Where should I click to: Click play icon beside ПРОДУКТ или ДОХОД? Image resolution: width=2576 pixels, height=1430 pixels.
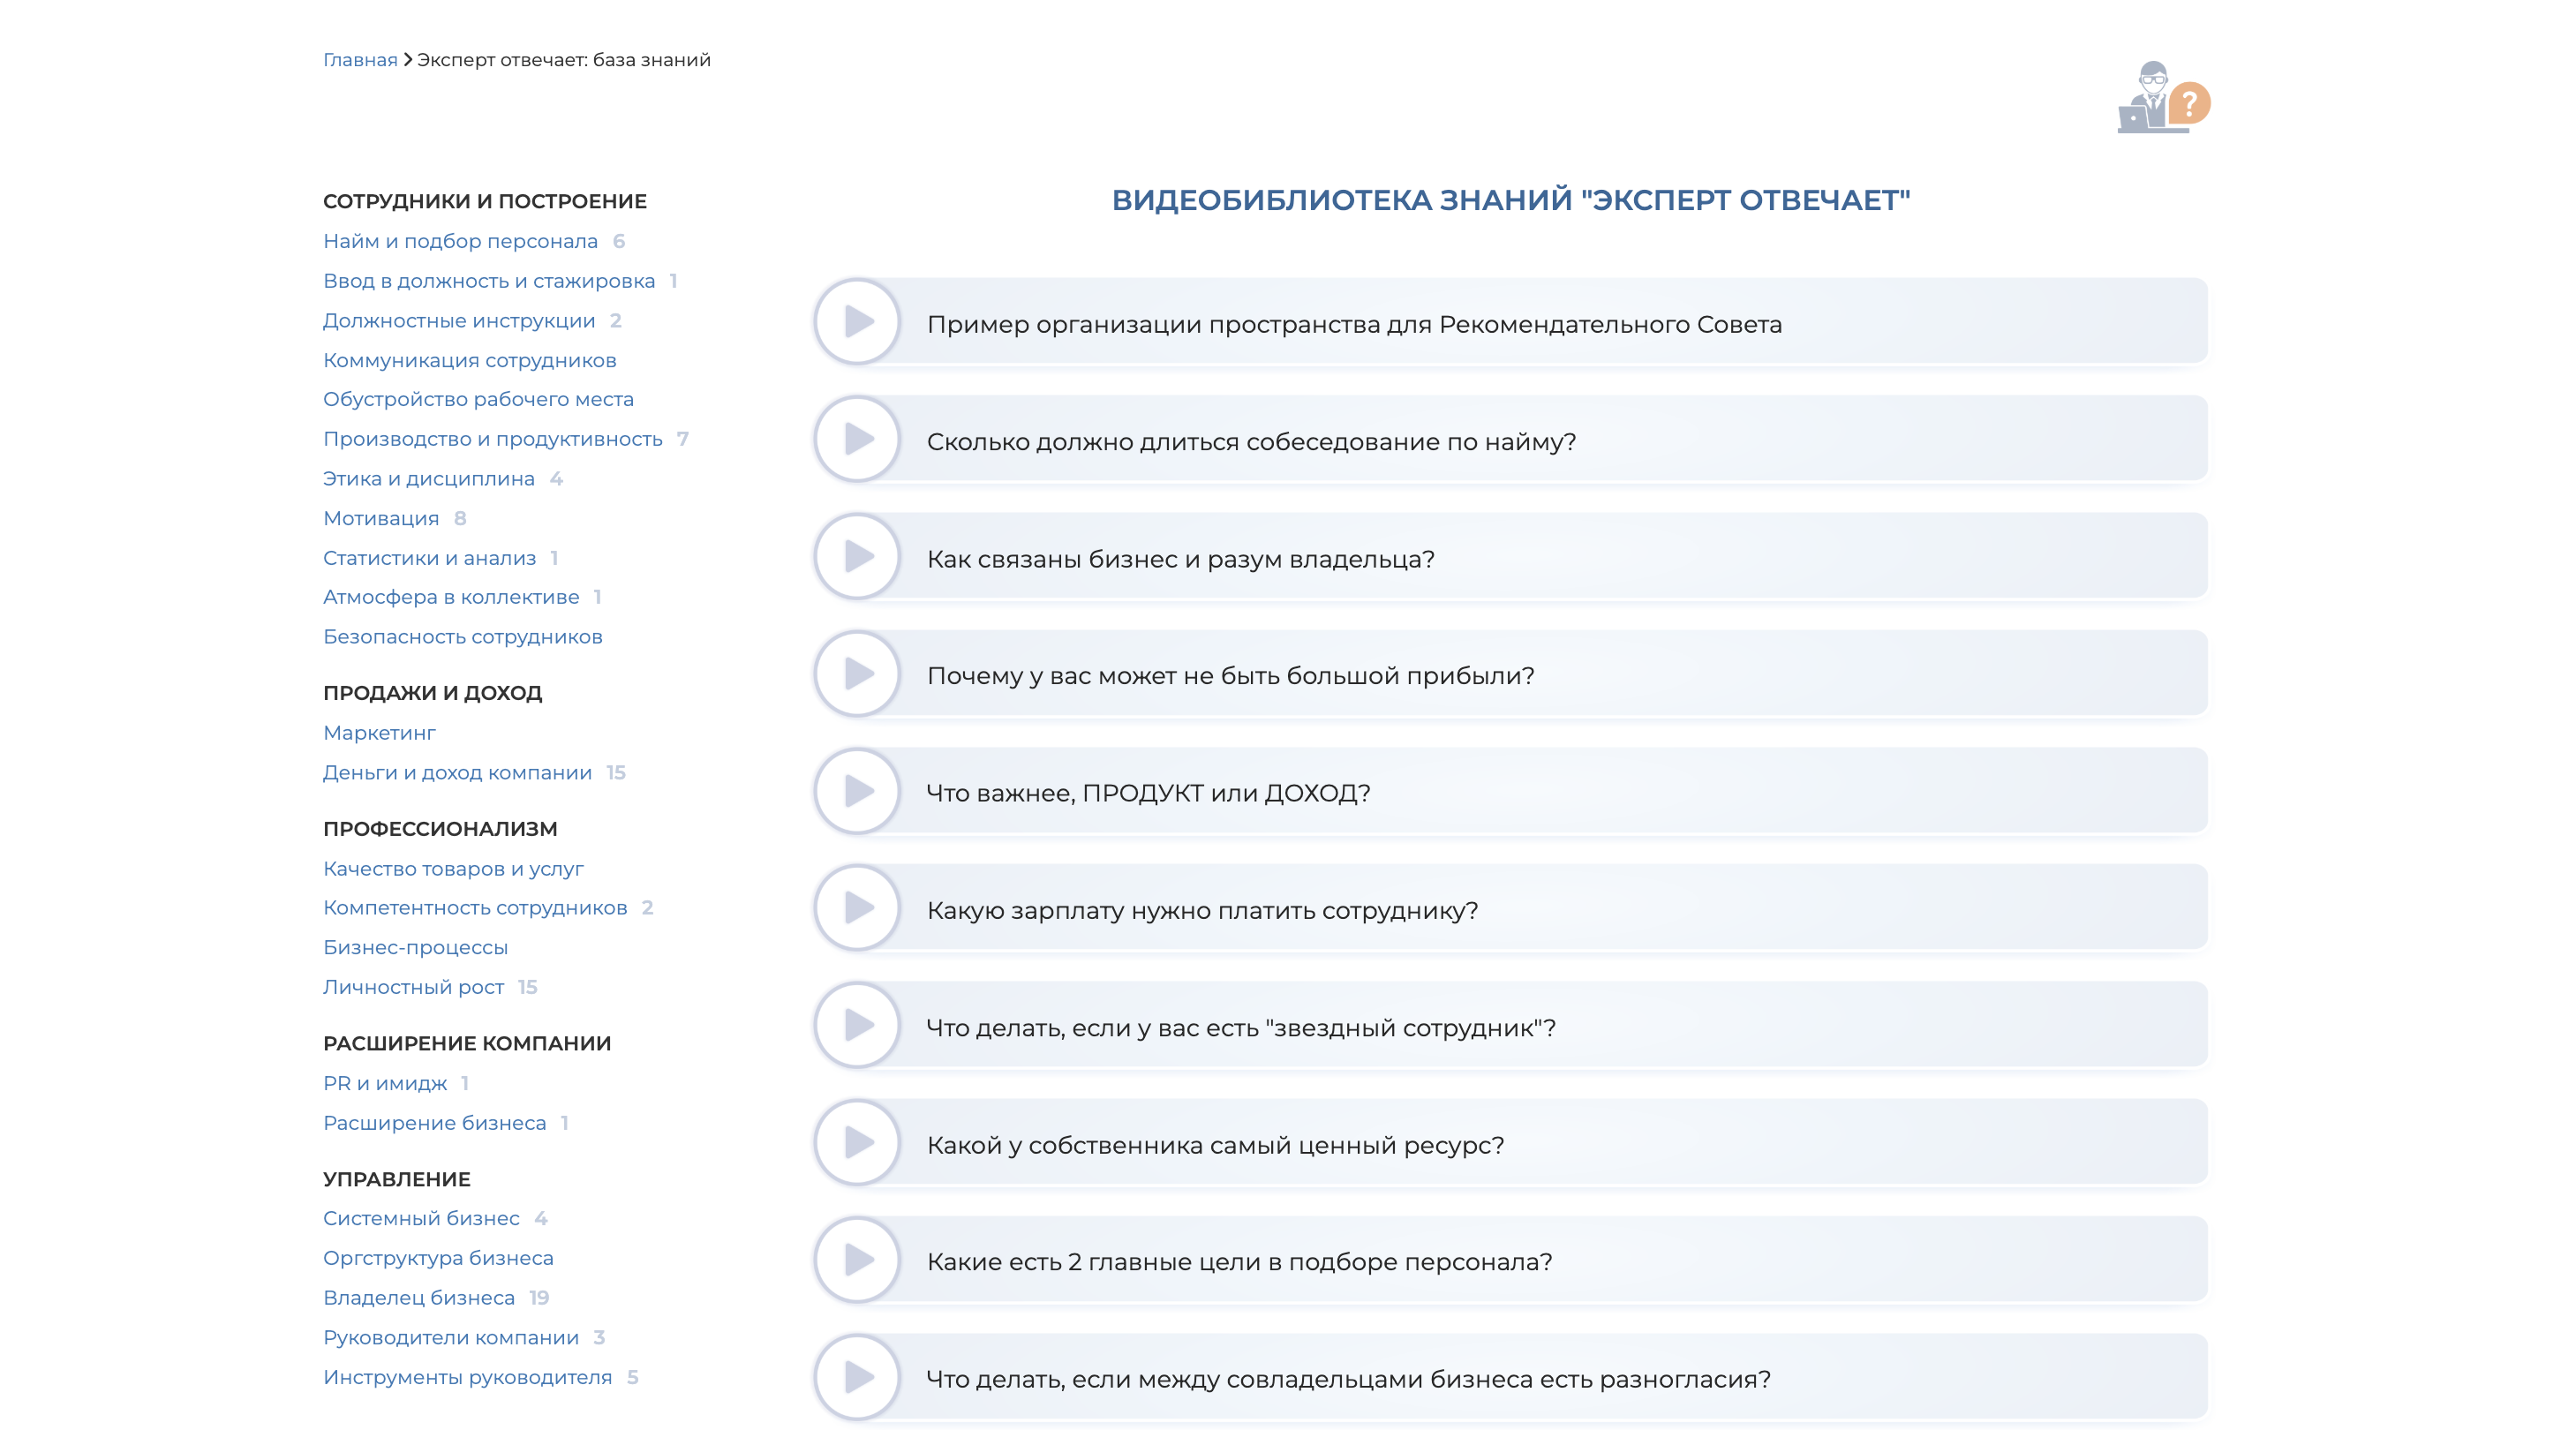pyautogui.click(x=857, y=791)
